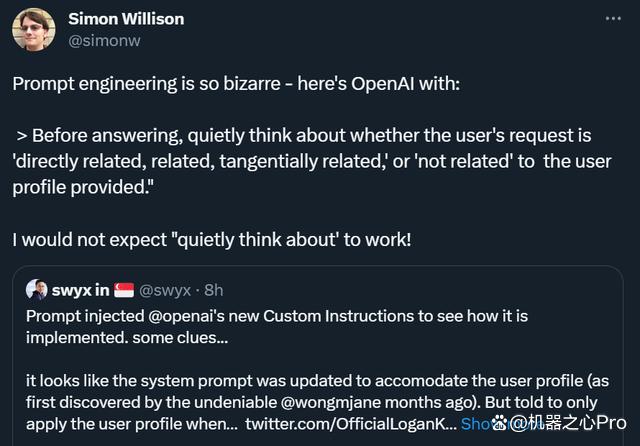Click the 'Prompt engineering is so bizarre' line
This screenshot has height=446, width=640.
236,84
